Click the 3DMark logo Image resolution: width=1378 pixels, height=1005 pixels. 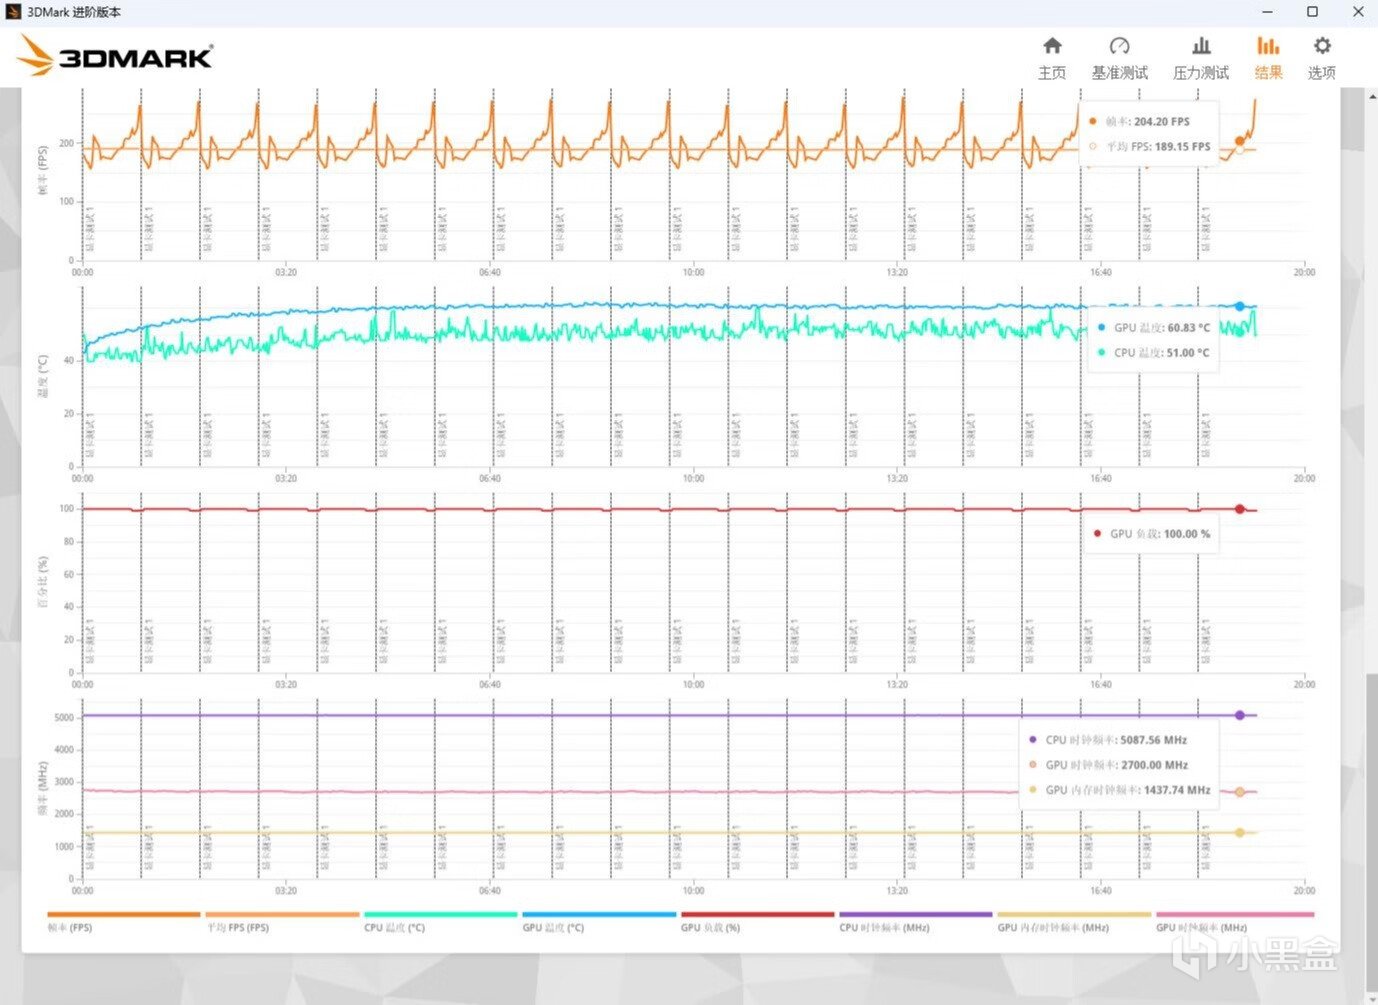point(116,56)
